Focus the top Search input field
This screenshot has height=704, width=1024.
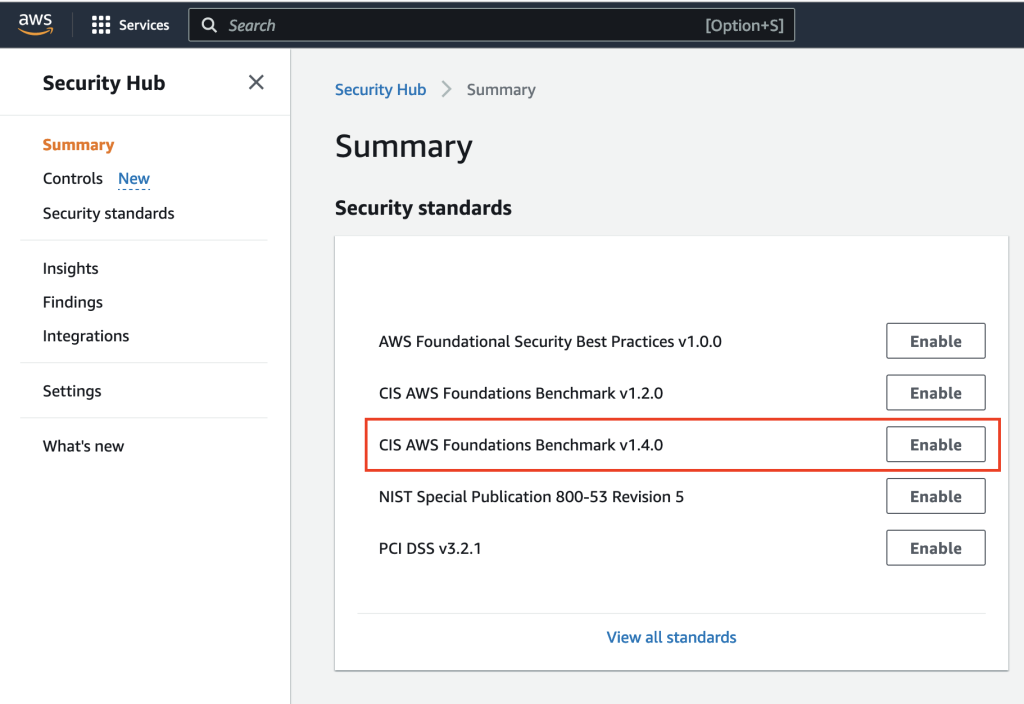click(x=491, y=25)
